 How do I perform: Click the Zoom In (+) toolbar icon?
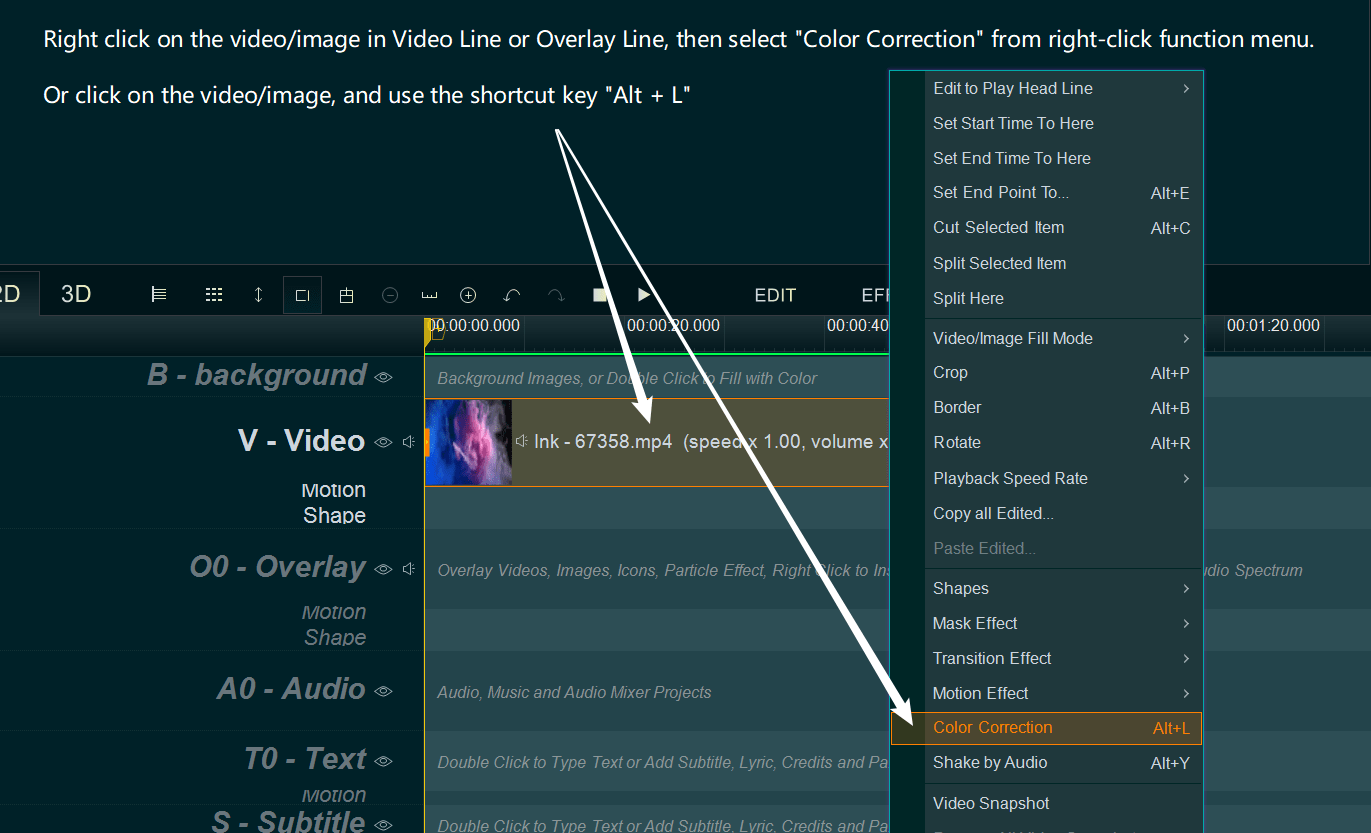[467, 294]
